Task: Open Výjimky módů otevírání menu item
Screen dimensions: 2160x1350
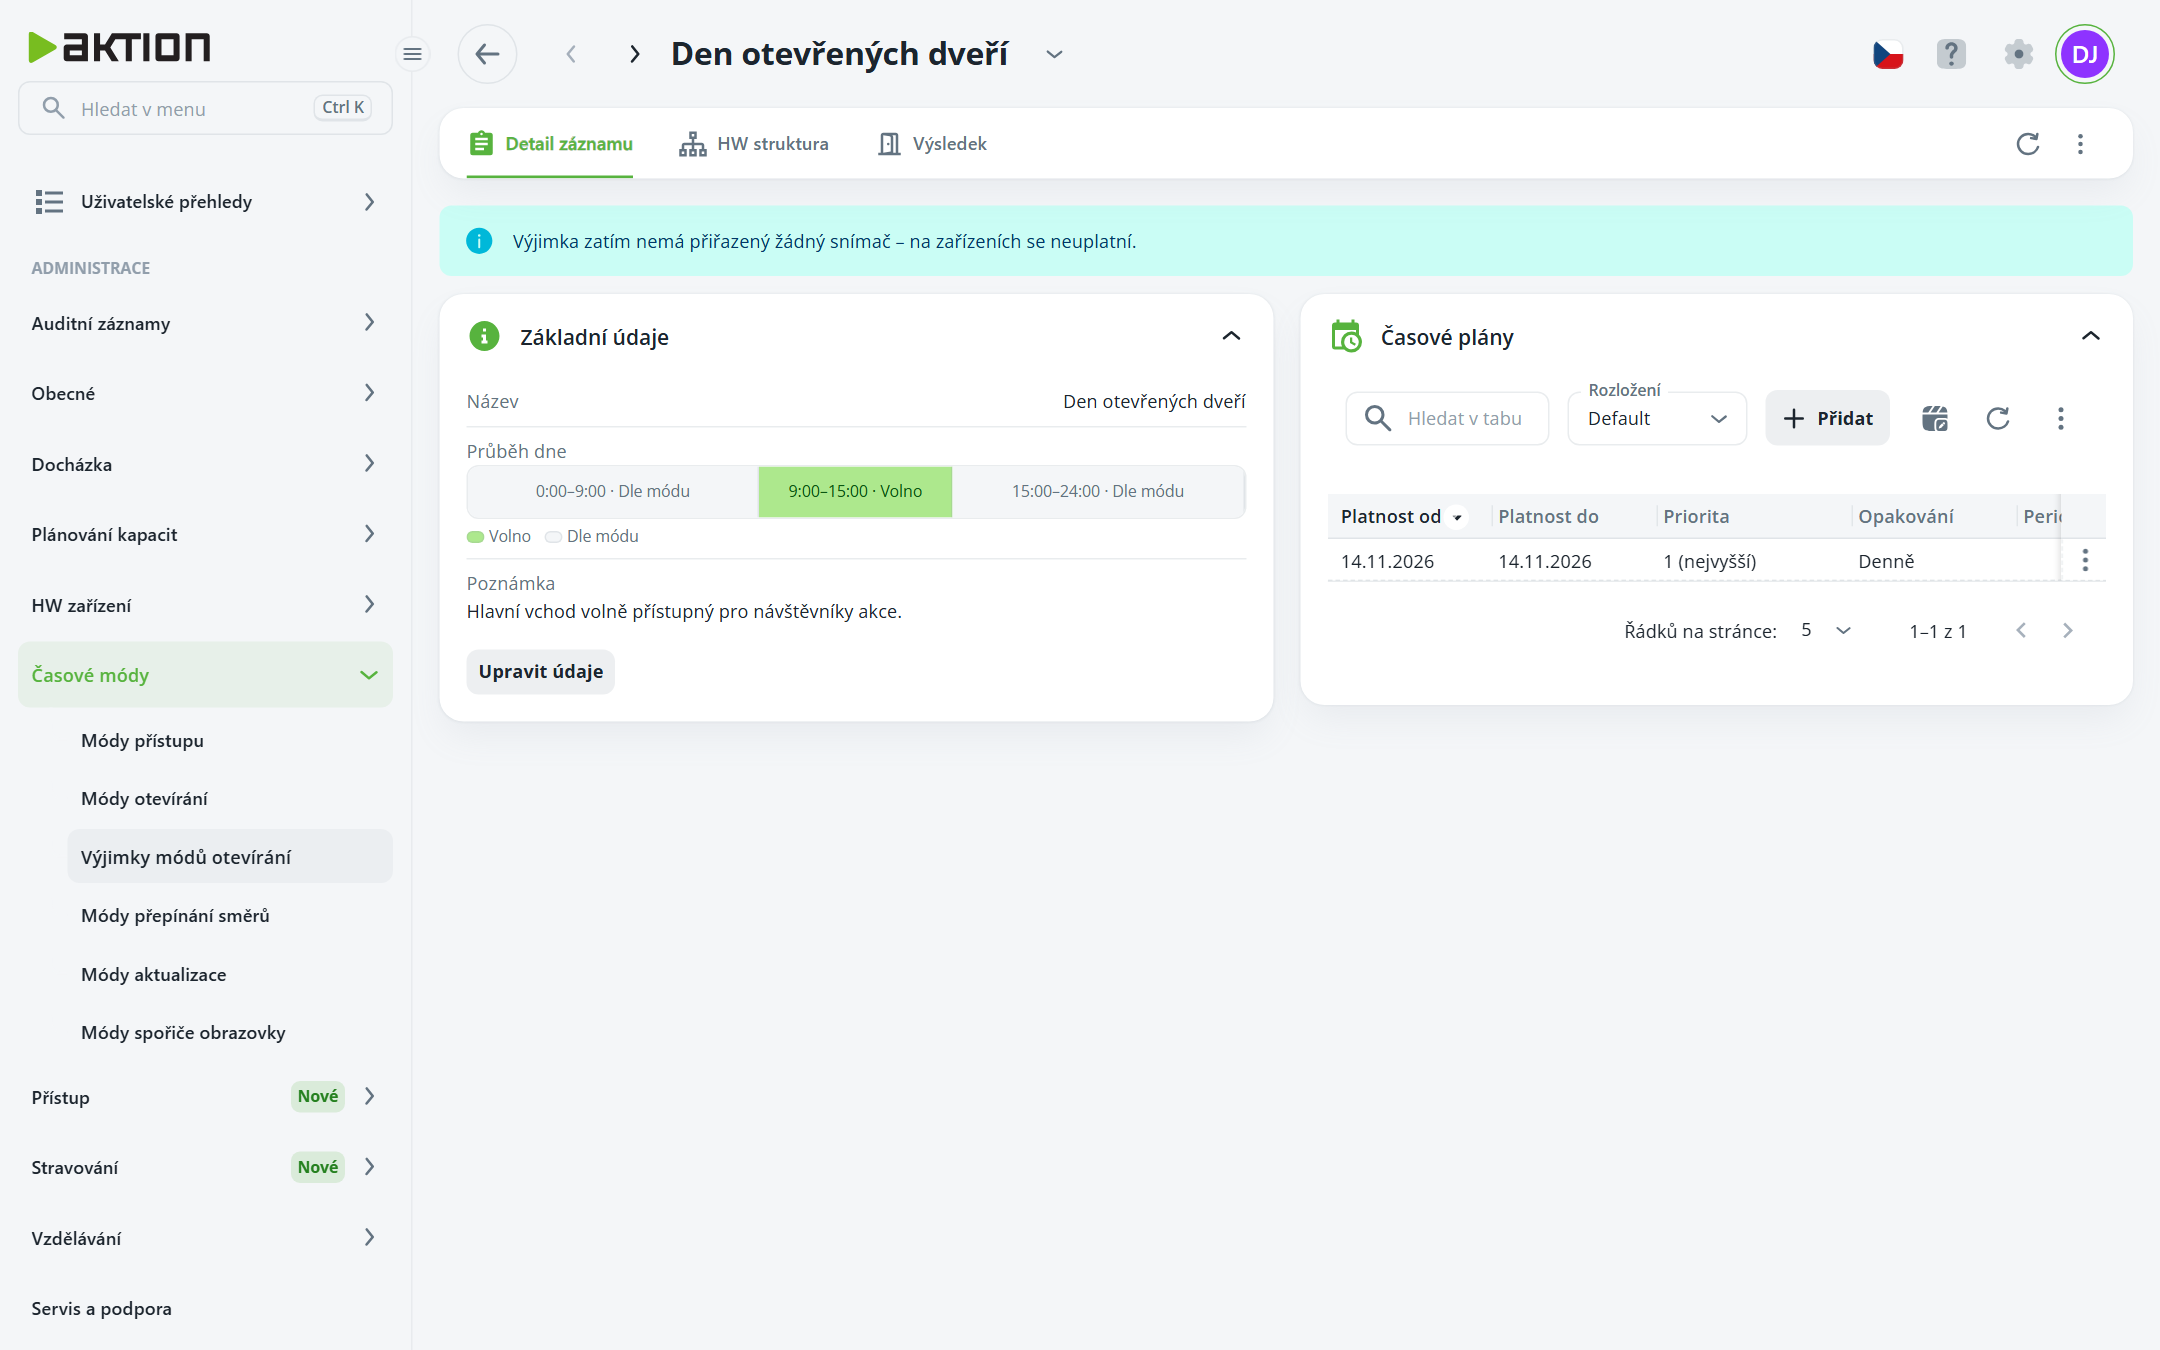Action: point(230,857)
